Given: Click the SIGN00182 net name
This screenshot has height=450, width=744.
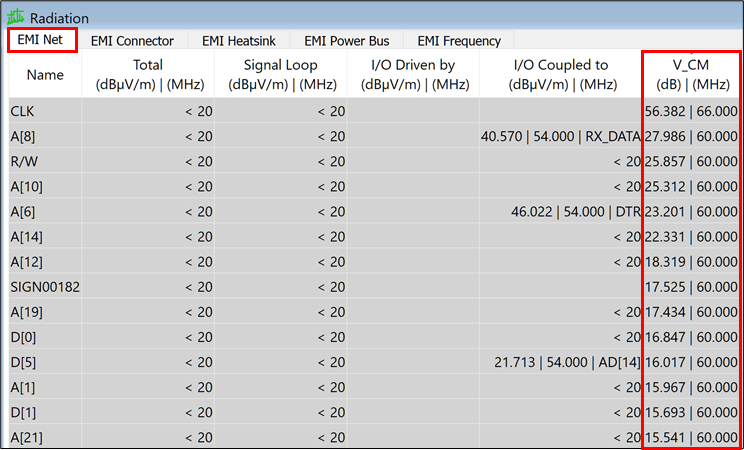Looking at the screenshot, I should [45, 286].
